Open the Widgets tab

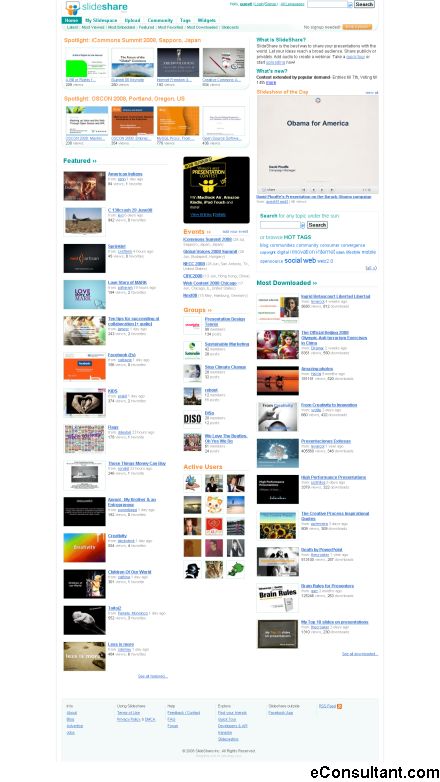tap(207, 20)
